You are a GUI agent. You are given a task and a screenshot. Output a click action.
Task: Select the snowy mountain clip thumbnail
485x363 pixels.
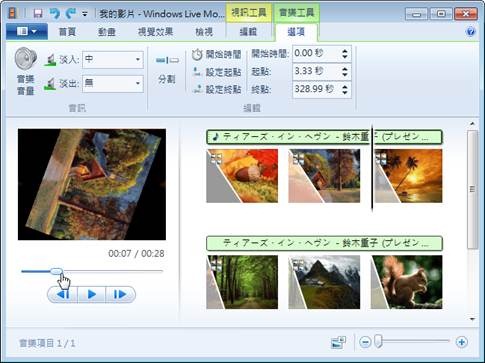click(x=324, y=282)
